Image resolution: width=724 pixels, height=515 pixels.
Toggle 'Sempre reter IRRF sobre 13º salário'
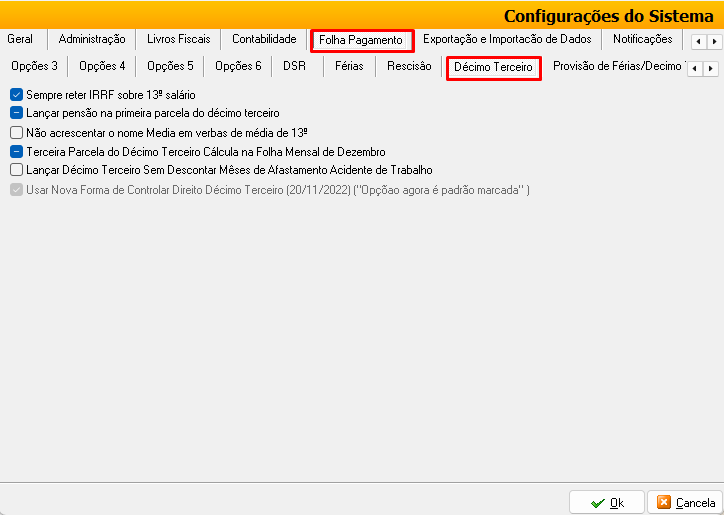[x=16, y=95]
